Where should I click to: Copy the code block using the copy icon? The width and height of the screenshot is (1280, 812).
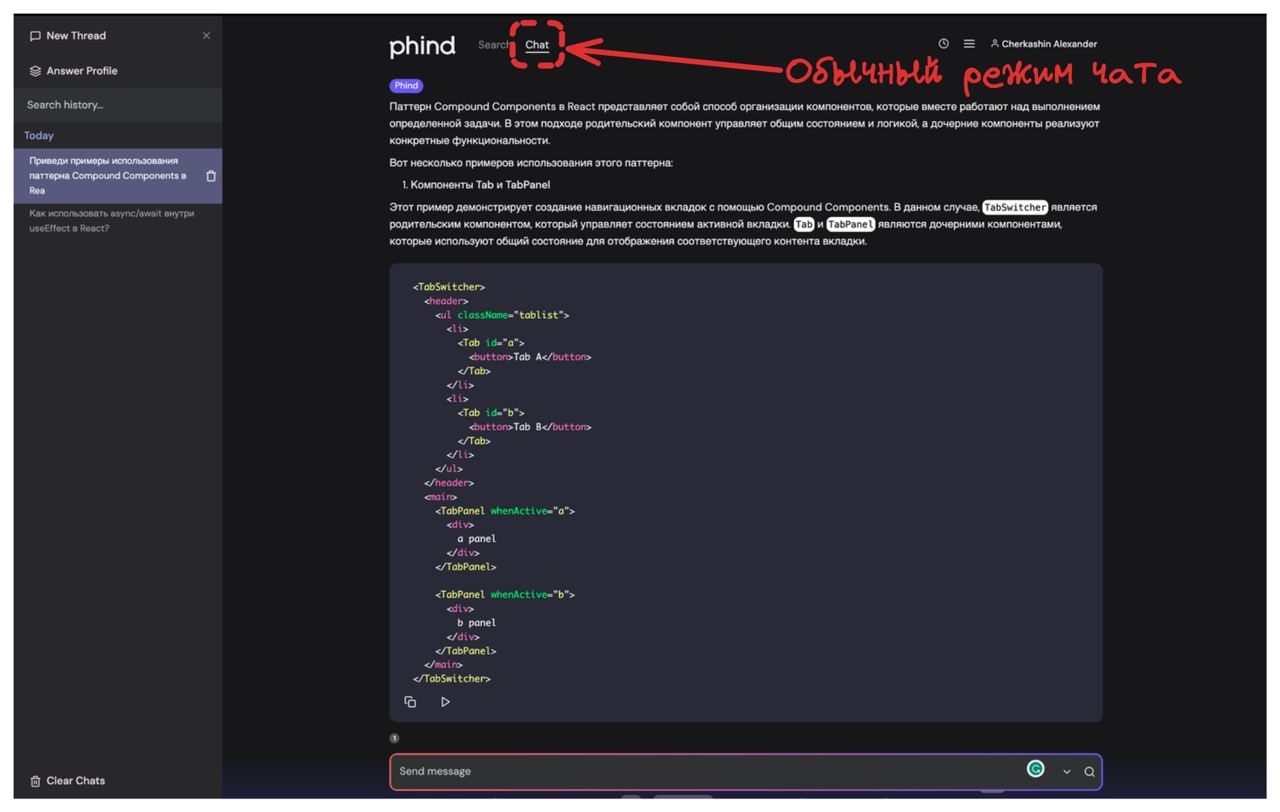coord(410,701)
